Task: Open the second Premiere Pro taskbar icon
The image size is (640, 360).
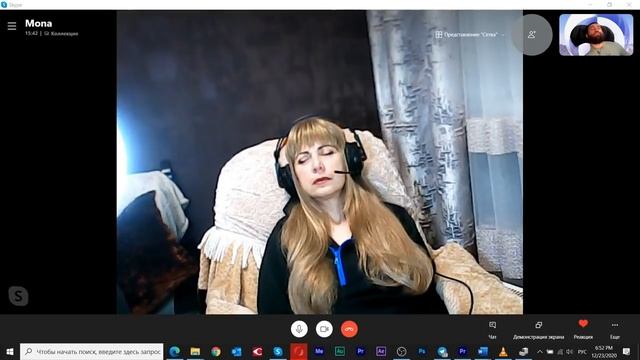Action: pyautogui.click(x=462, y=351)
